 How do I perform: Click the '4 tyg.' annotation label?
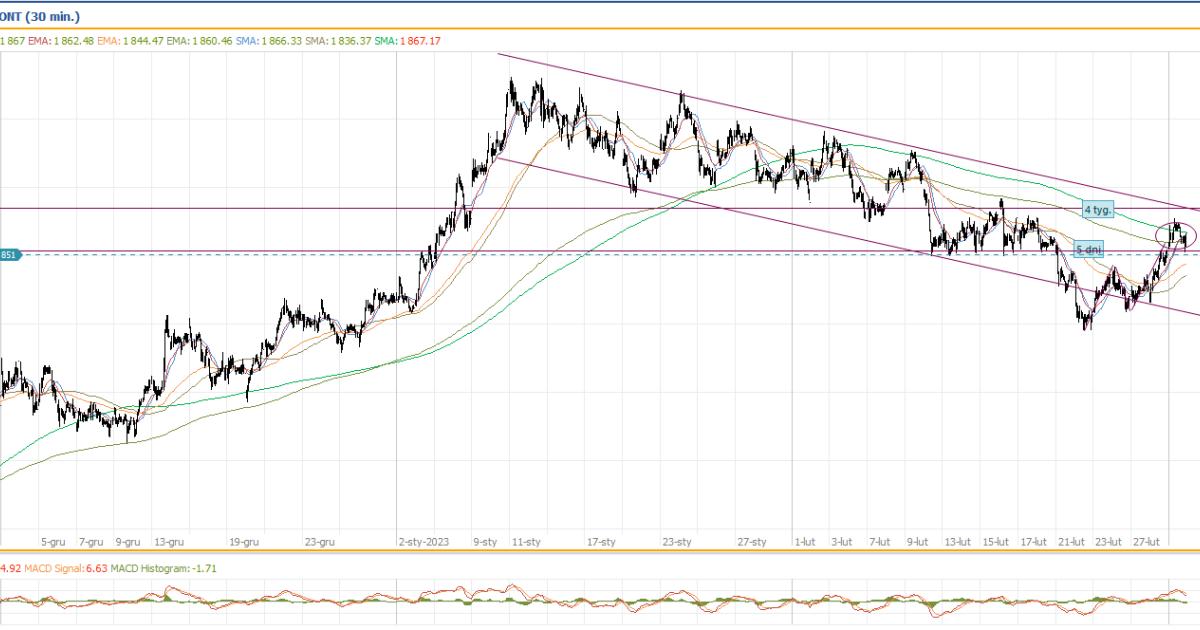pyautogui.click(x=1098, y=210)
